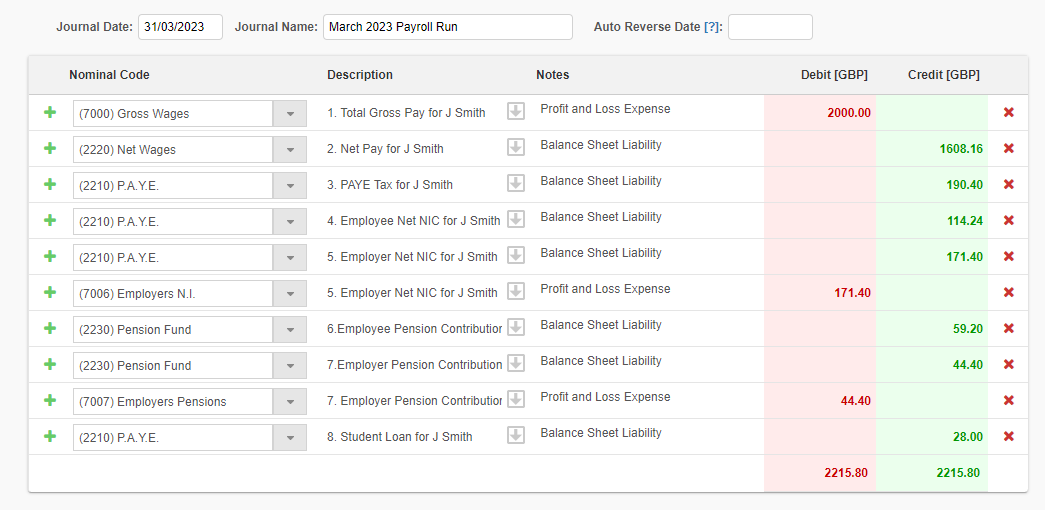The height and width of the screenshot is (510, 1045).
Task: Click copy-down arrow next to Total Gross Pay description
Action: pyautogui.click(x=516, y=112)
